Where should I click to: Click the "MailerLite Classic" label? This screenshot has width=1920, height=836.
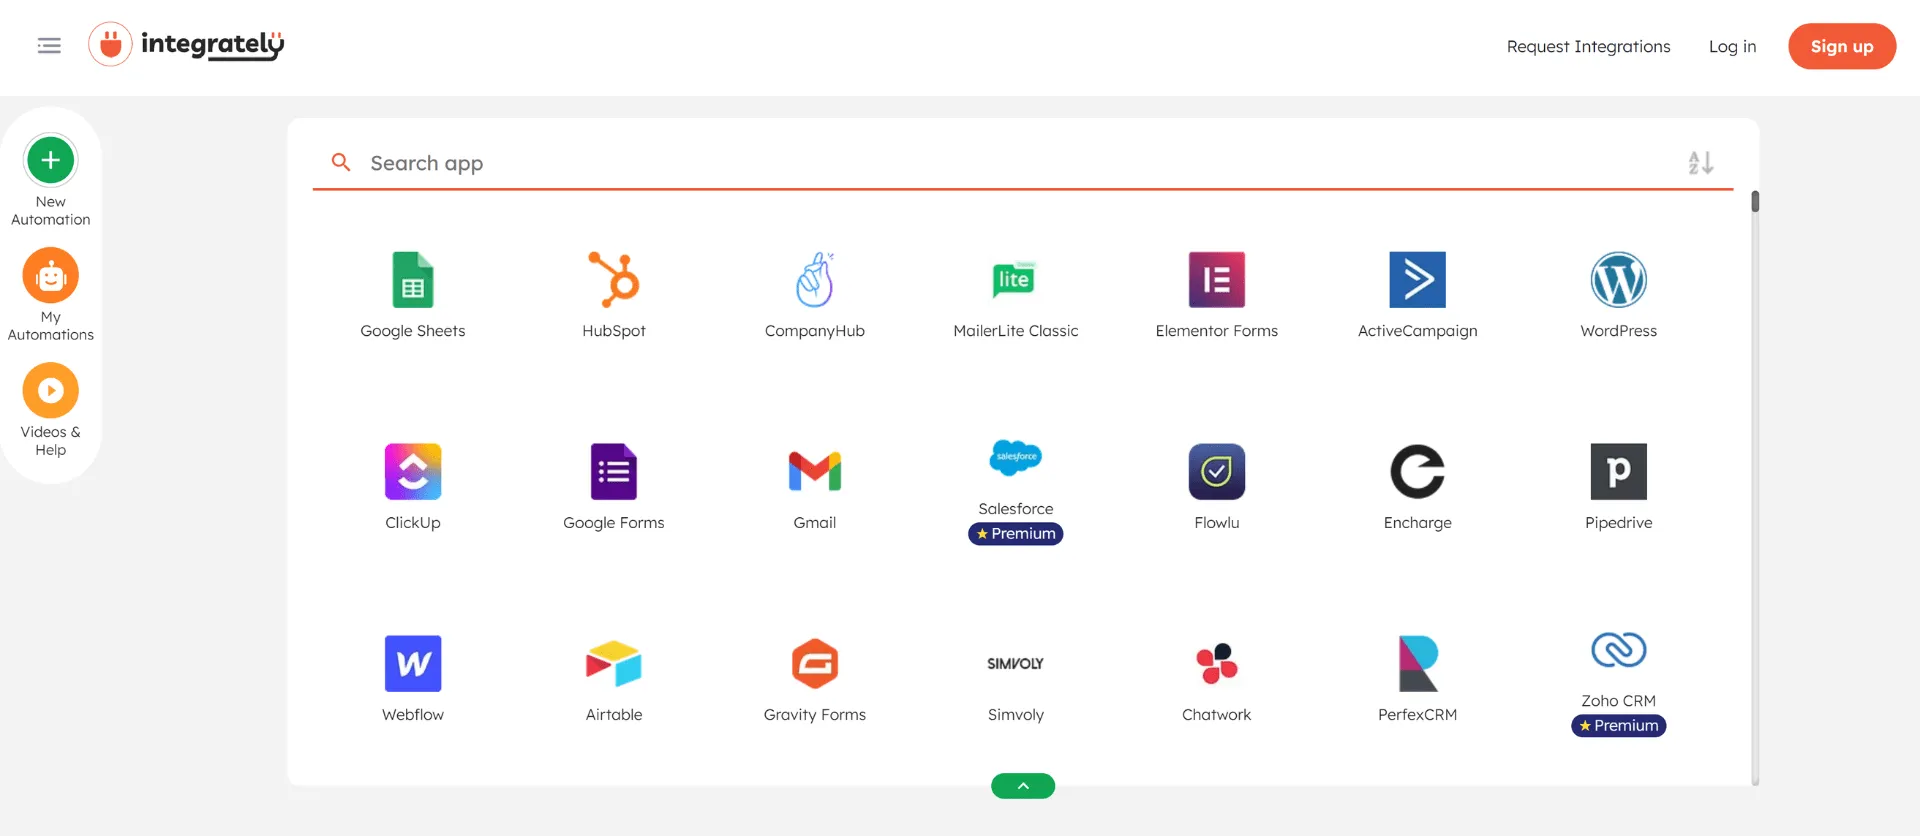click(x=1016, y=331)
